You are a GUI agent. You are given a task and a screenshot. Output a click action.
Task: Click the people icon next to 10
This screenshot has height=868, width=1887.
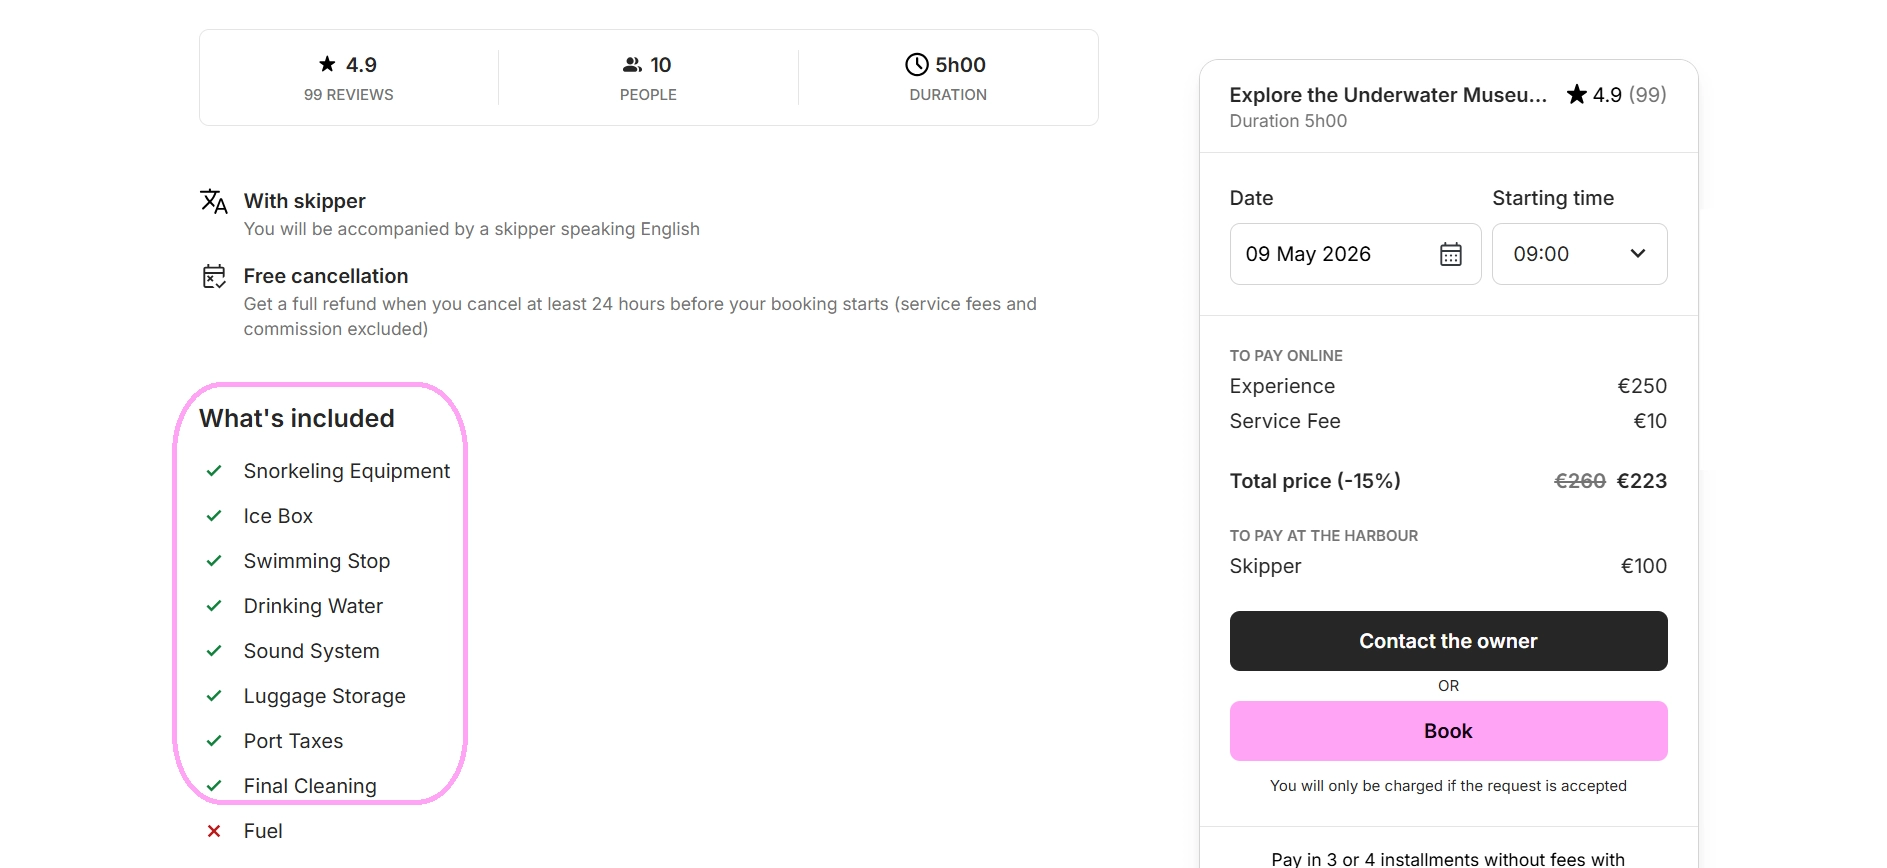tap(632, 65)
